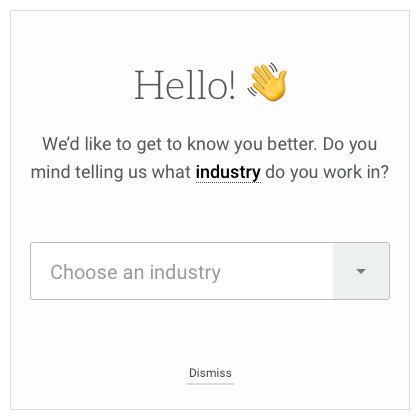The image size is (420, 420).
Task: Click the small triangle caret icon
Action: click(361, 271)
